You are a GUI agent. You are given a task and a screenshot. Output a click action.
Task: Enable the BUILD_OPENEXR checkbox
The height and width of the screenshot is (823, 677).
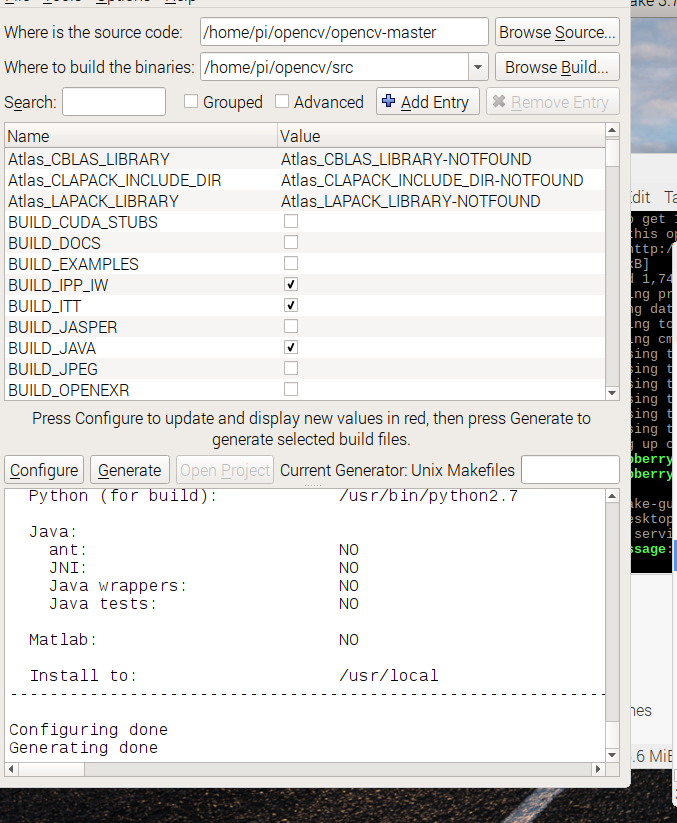pos(291,389)
